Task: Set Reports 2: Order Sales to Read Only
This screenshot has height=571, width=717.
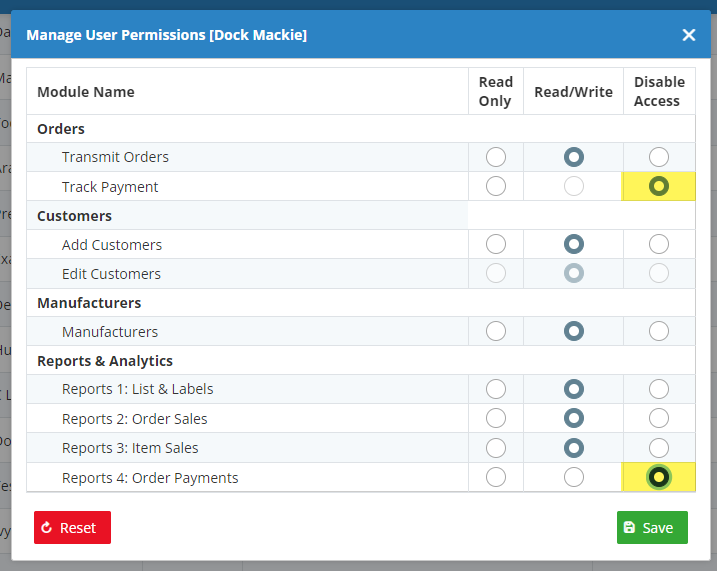Action: coord(496,418)
